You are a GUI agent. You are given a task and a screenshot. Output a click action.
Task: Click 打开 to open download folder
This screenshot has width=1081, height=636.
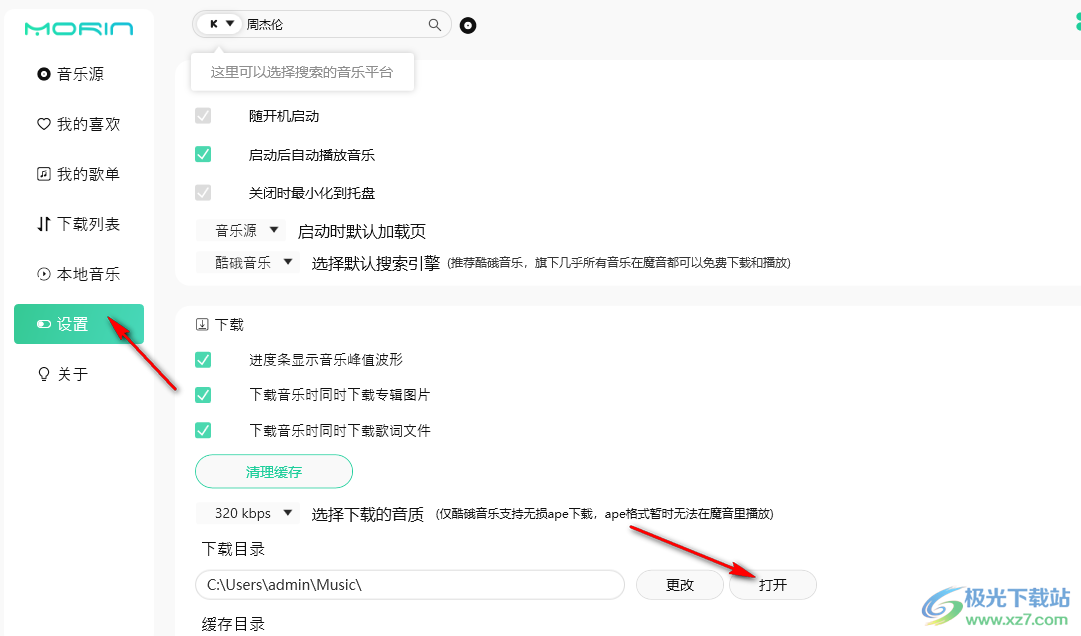tap(773, 585)
